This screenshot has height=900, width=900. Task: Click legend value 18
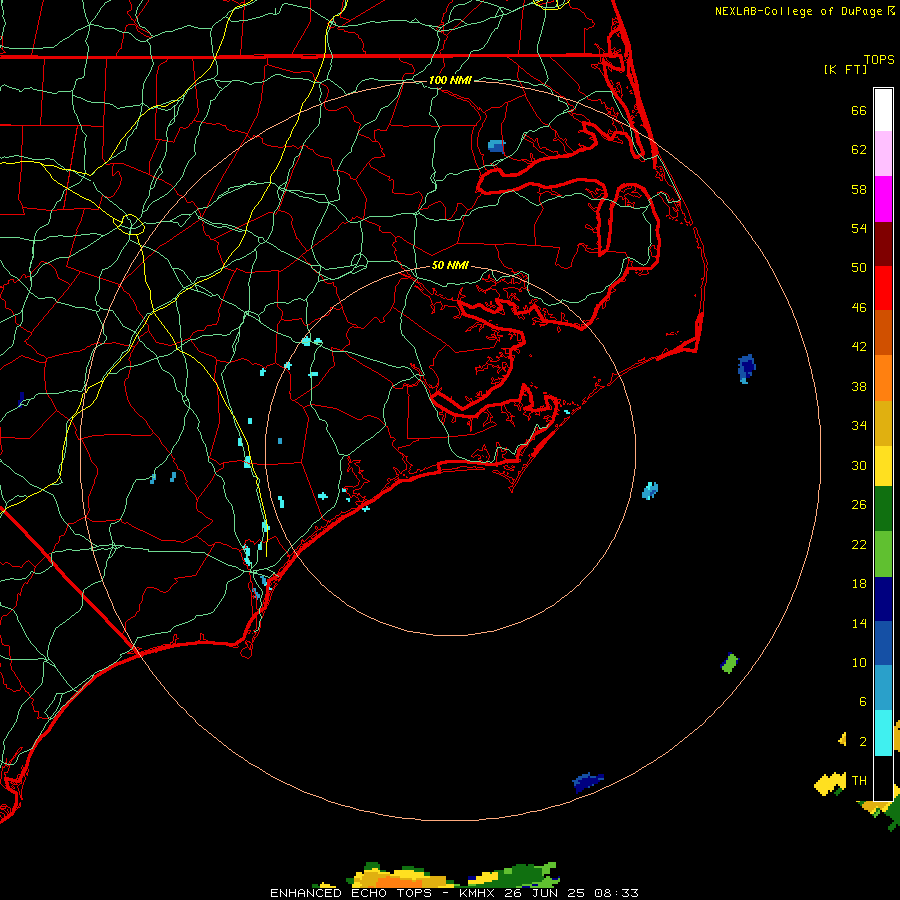click(859, 584)
